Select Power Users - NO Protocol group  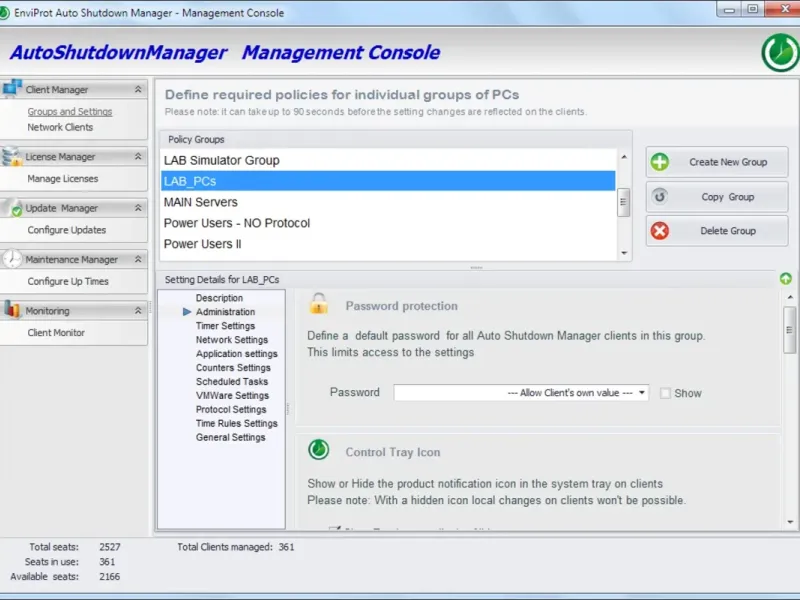pyautogui.click(x=388, y=223)
